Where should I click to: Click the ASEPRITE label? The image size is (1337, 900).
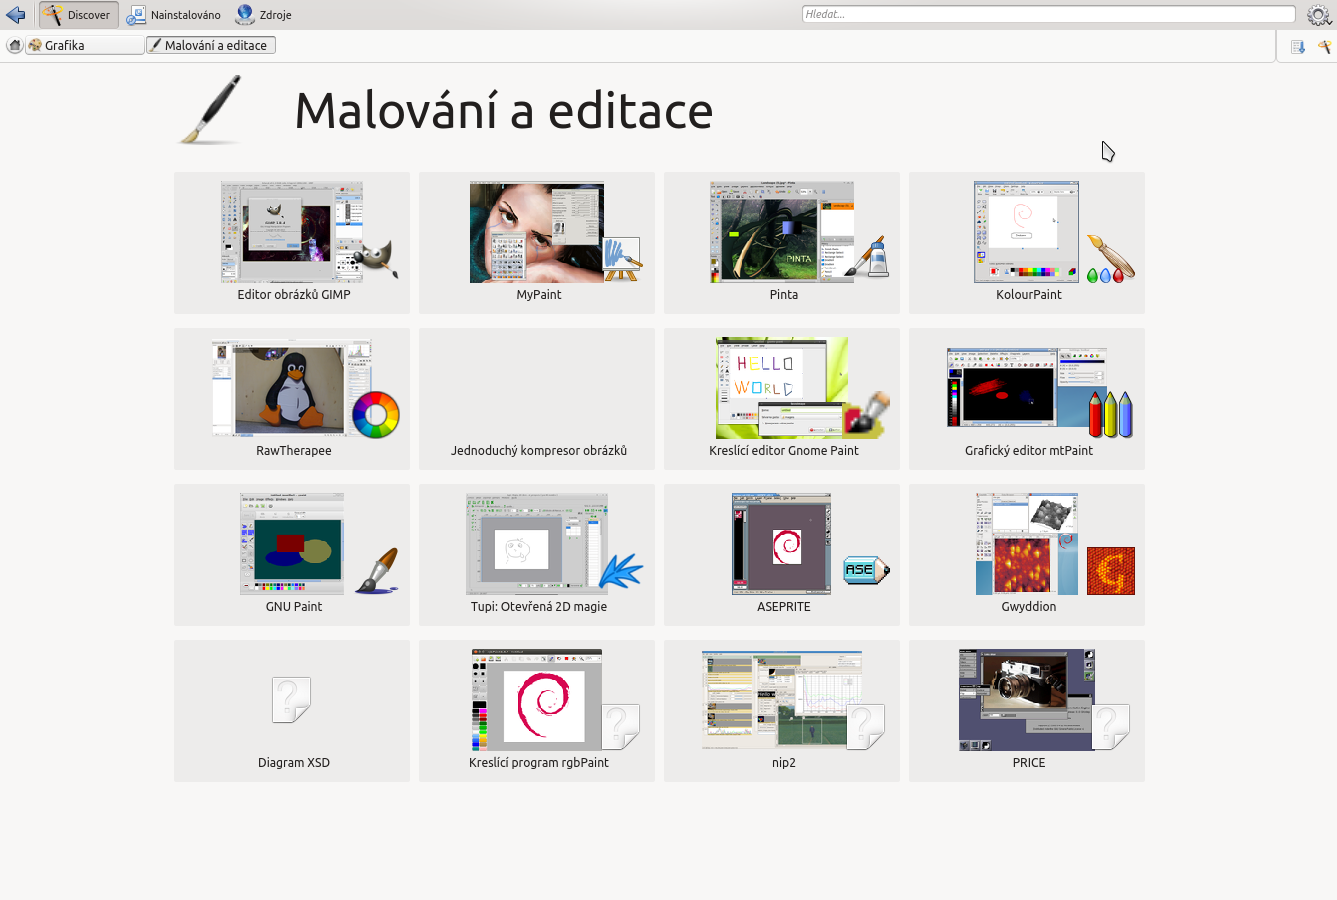784,607
